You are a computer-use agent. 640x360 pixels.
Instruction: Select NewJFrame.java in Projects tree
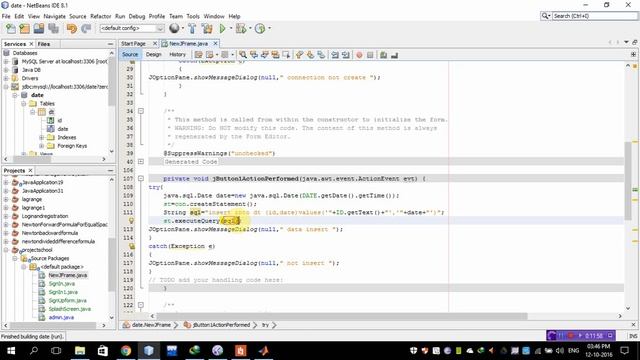click(68, 275)
